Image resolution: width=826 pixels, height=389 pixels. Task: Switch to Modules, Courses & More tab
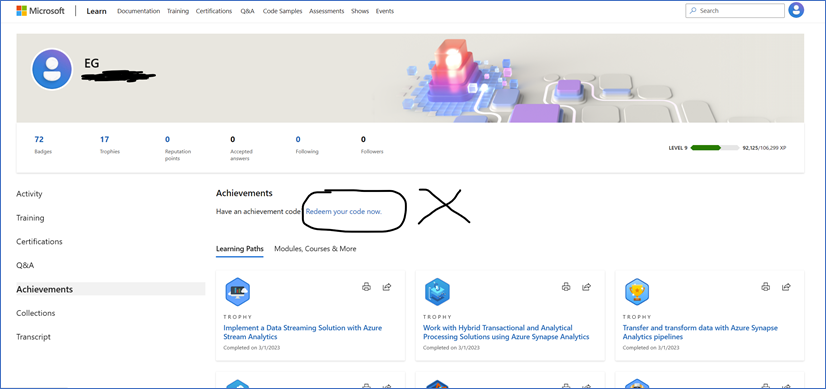[x=315, y=249]
